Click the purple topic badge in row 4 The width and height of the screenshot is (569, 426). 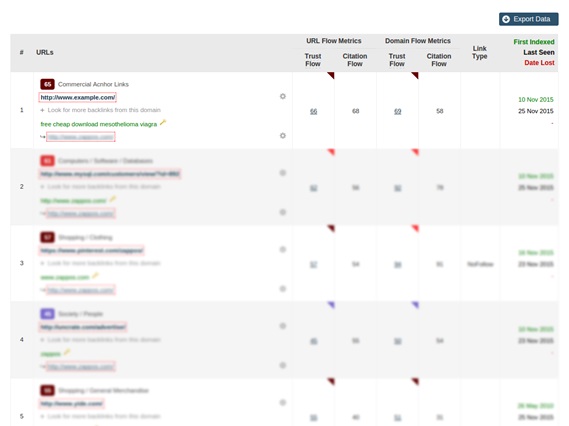(47, 314)
